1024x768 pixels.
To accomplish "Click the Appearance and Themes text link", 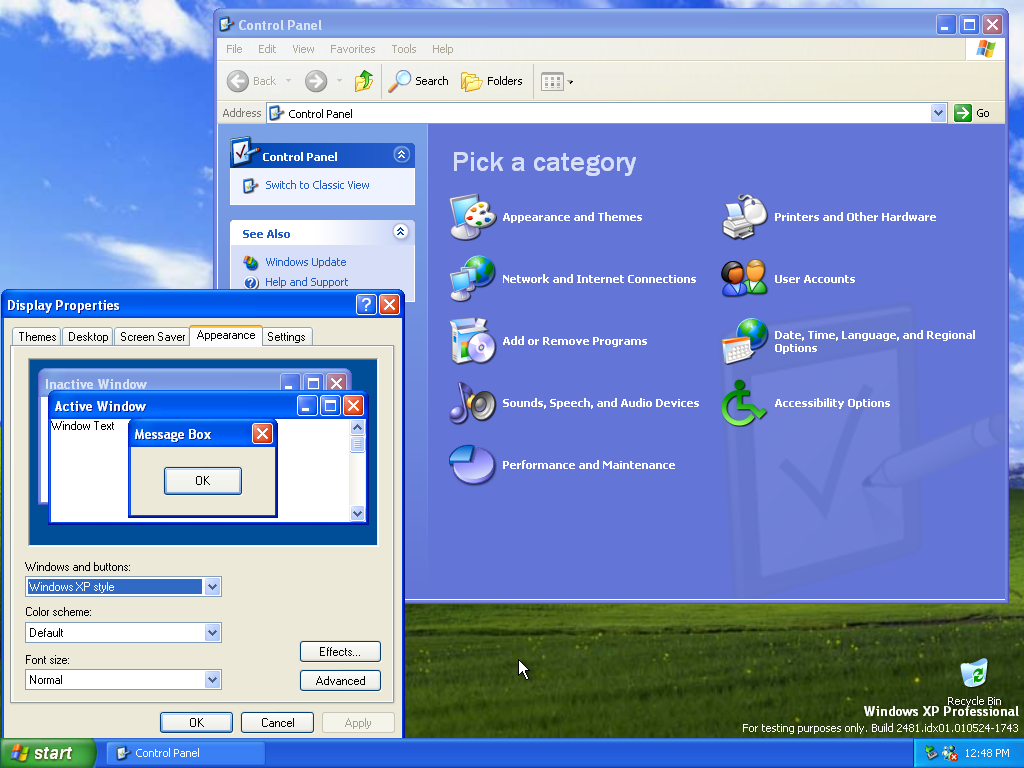I will (572, 217).
